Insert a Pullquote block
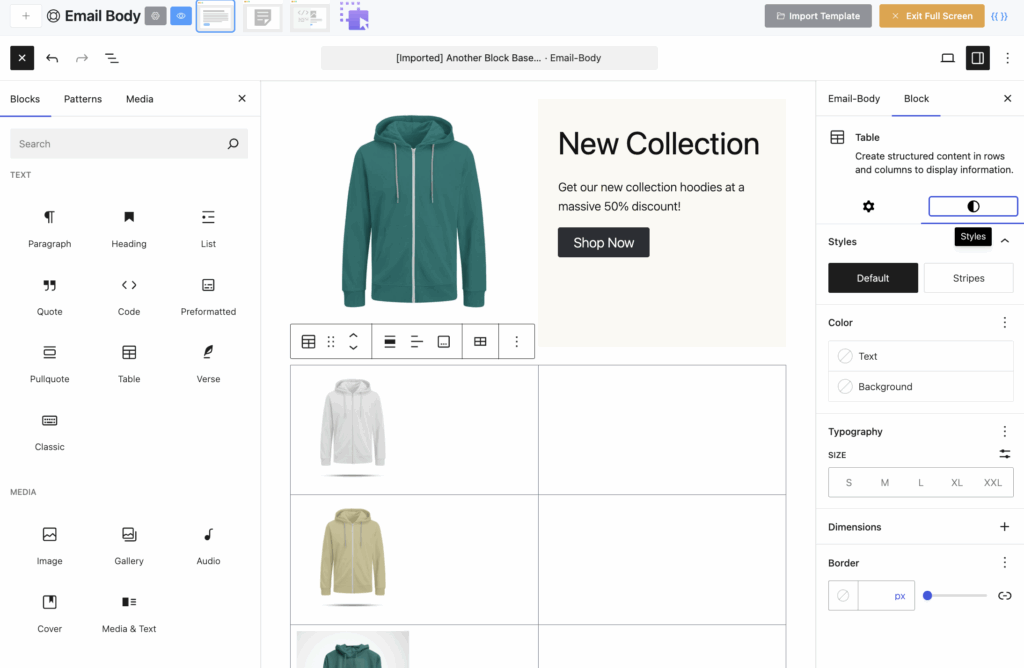Viewport: 1024px width, 668px height. [49, 362]
